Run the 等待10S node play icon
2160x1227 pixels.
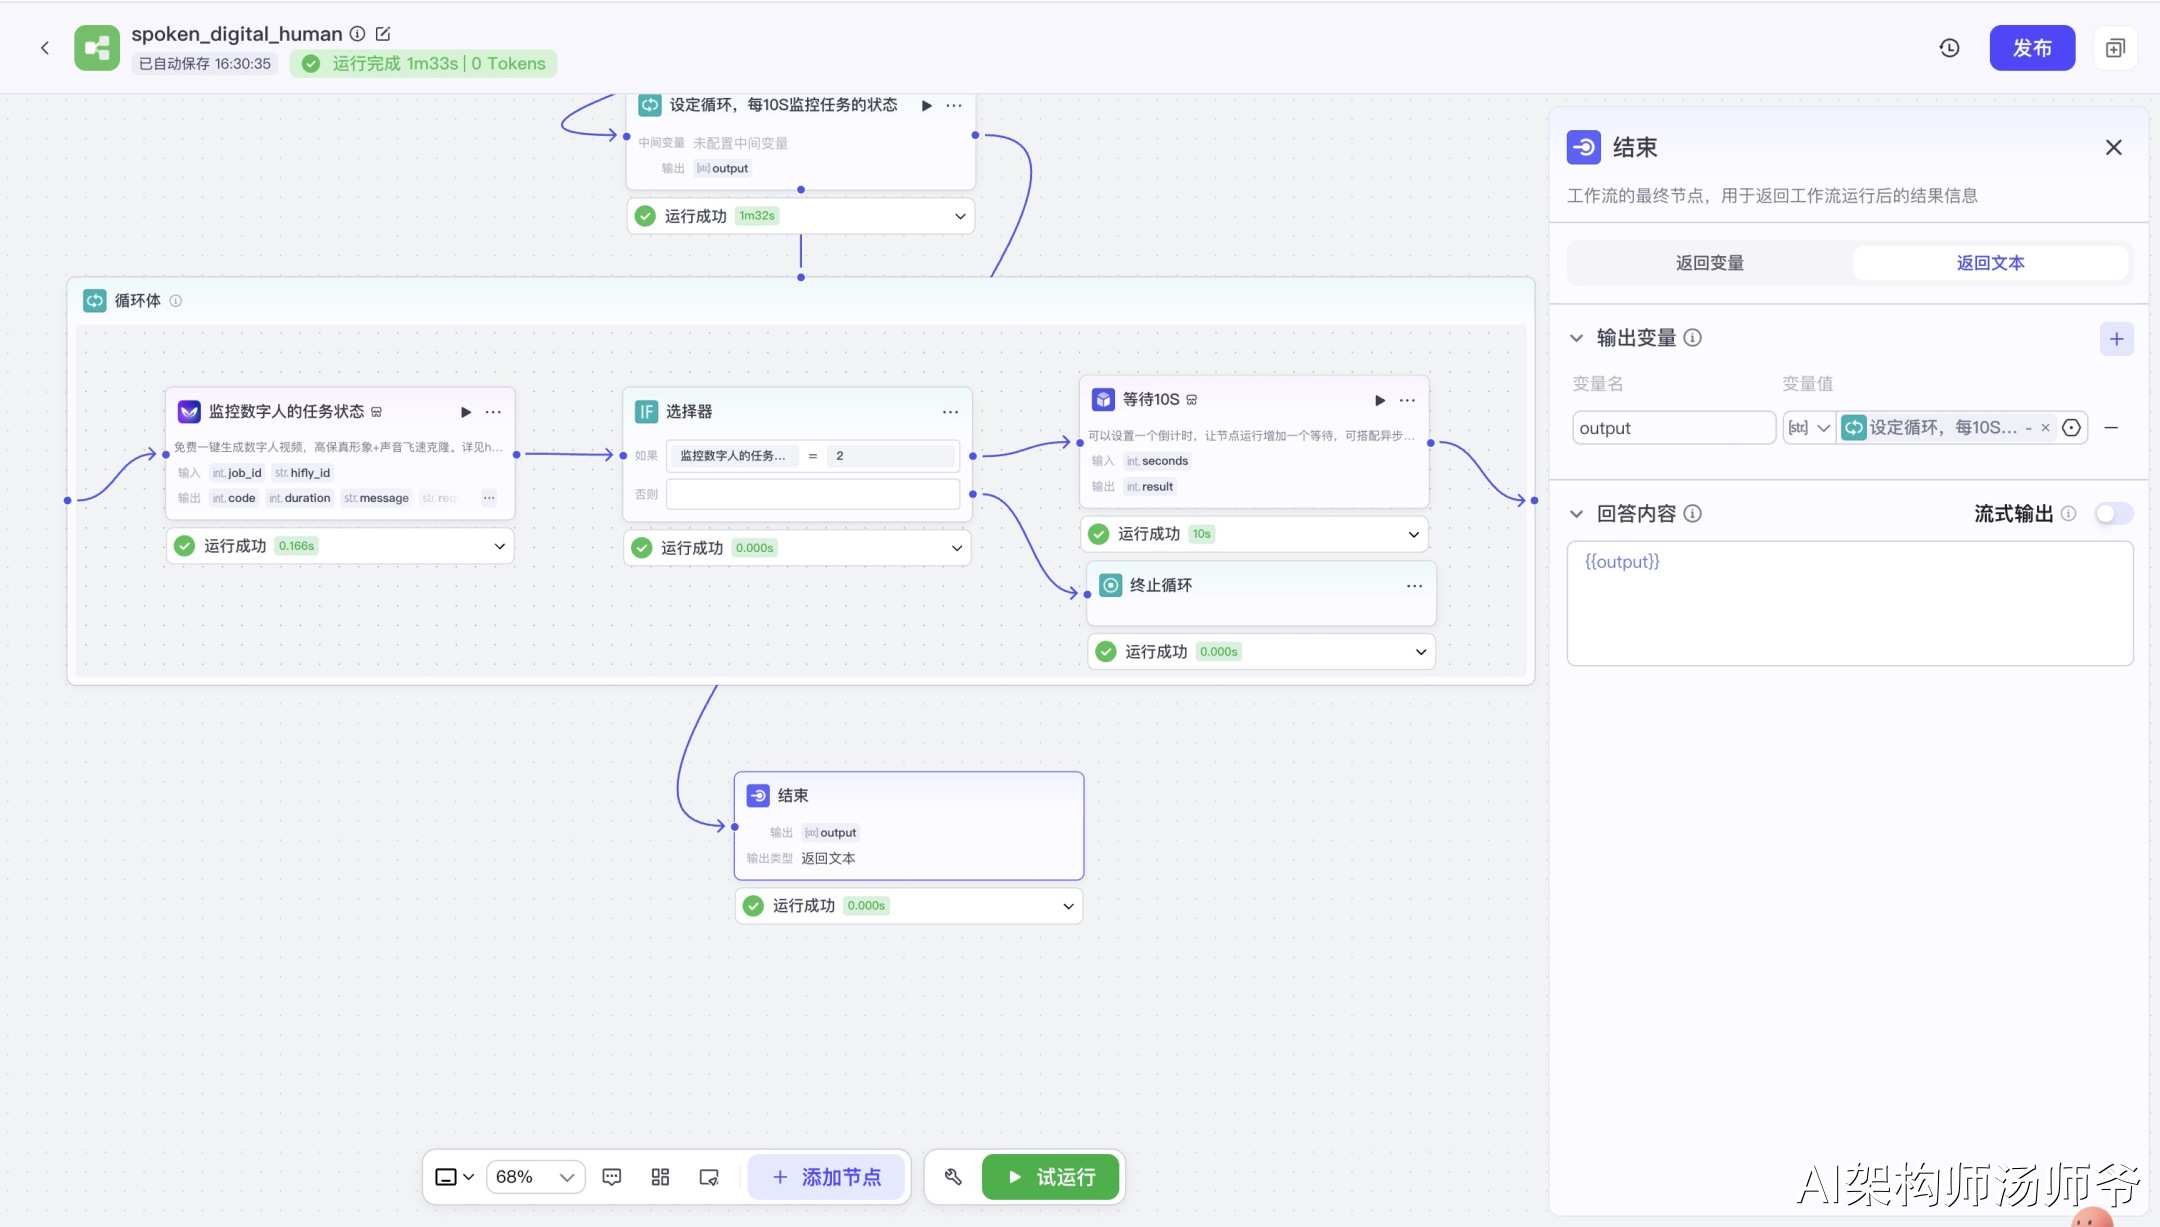pyautogui.click(x=1380, y=400)
